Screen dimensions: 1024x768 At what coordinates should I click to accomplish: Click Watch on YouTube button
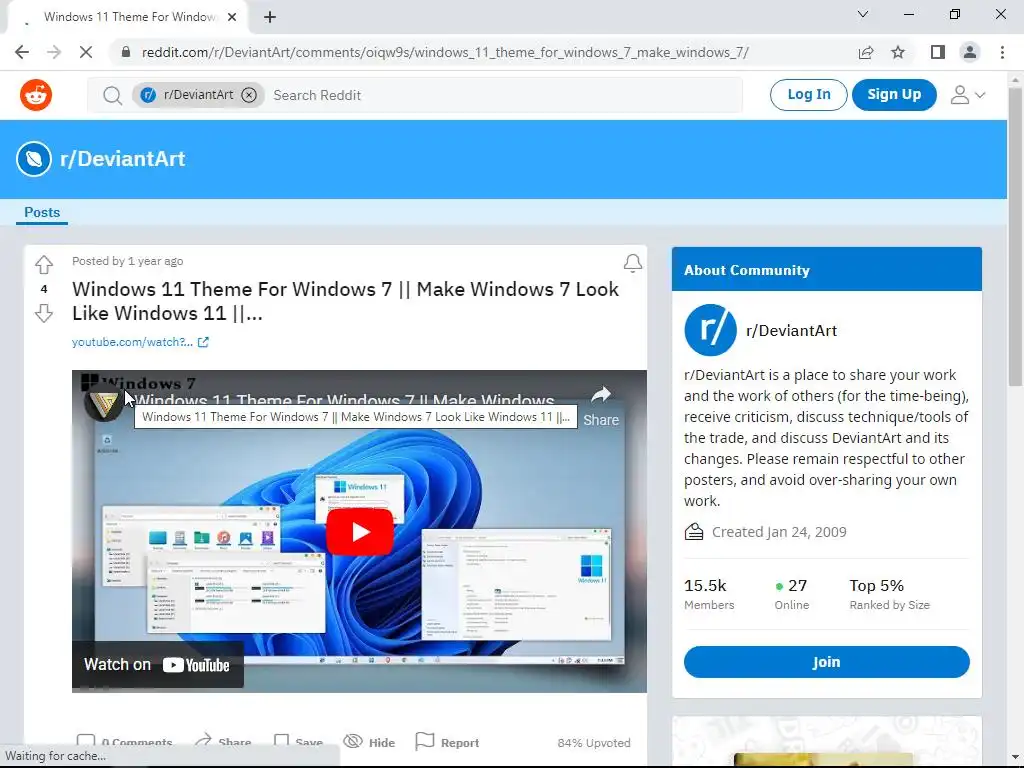click(157, 665)
